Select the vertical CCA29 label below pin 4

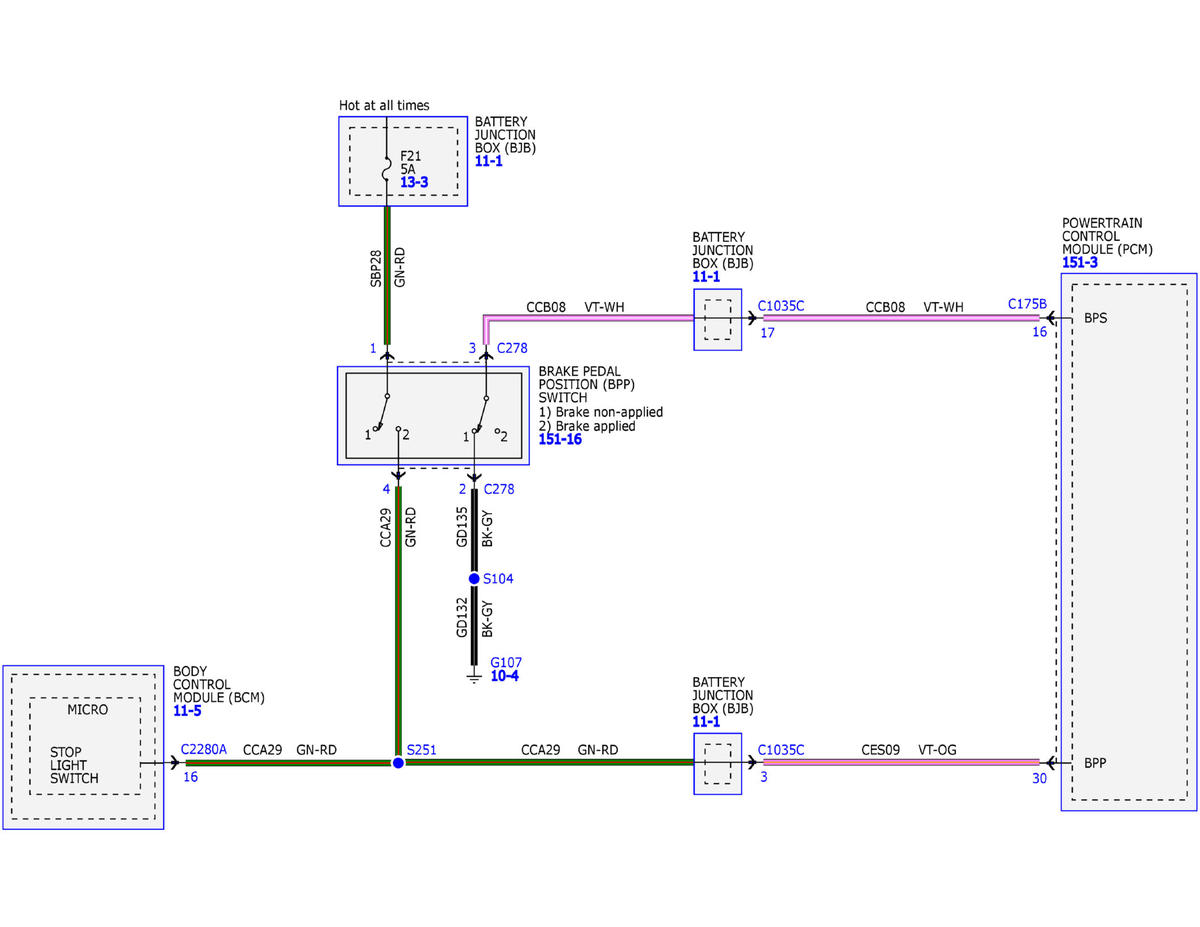coord(386,529)
